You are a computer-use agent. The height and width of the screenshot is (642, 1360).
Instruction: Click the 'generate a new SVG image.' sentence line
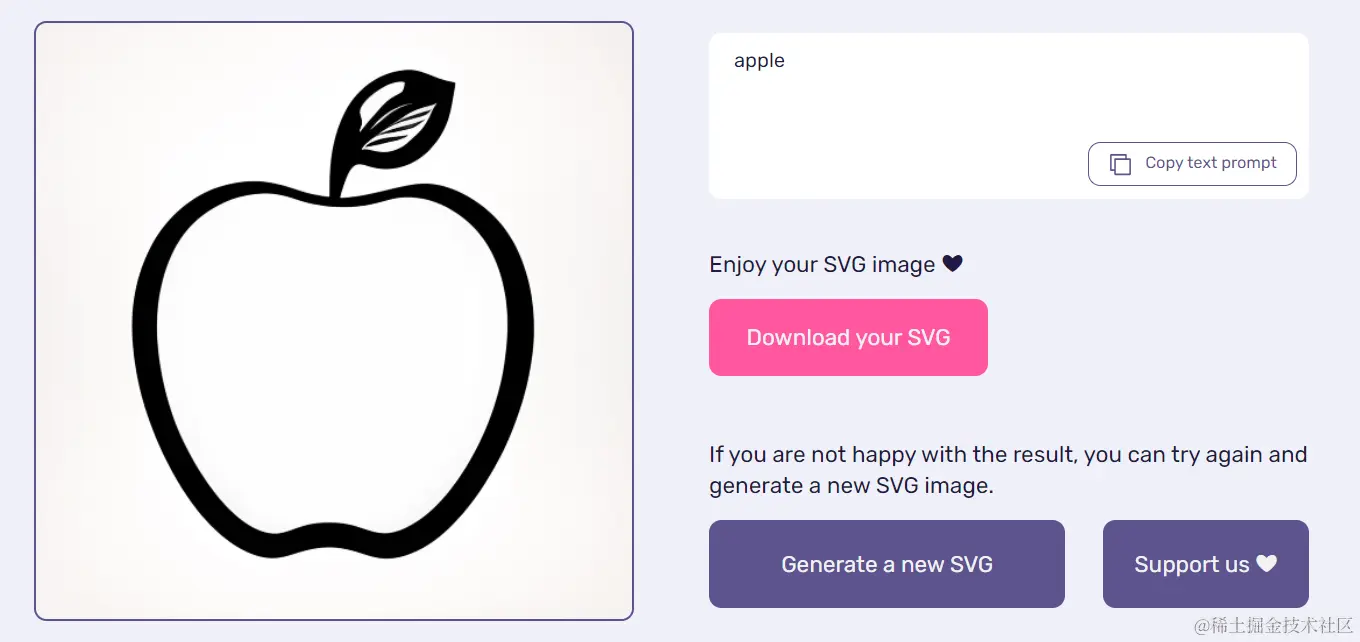(851, 486)
